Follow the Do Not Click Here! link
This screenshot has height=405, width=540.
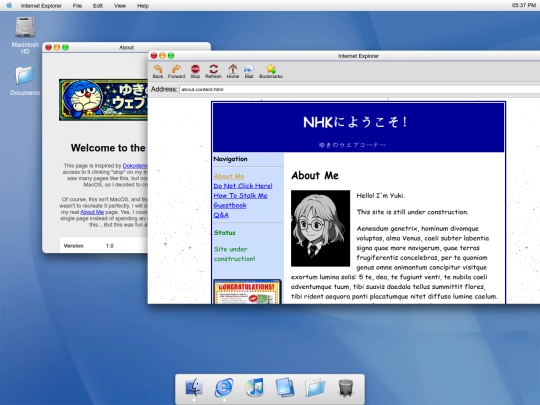tap(243, 186)
